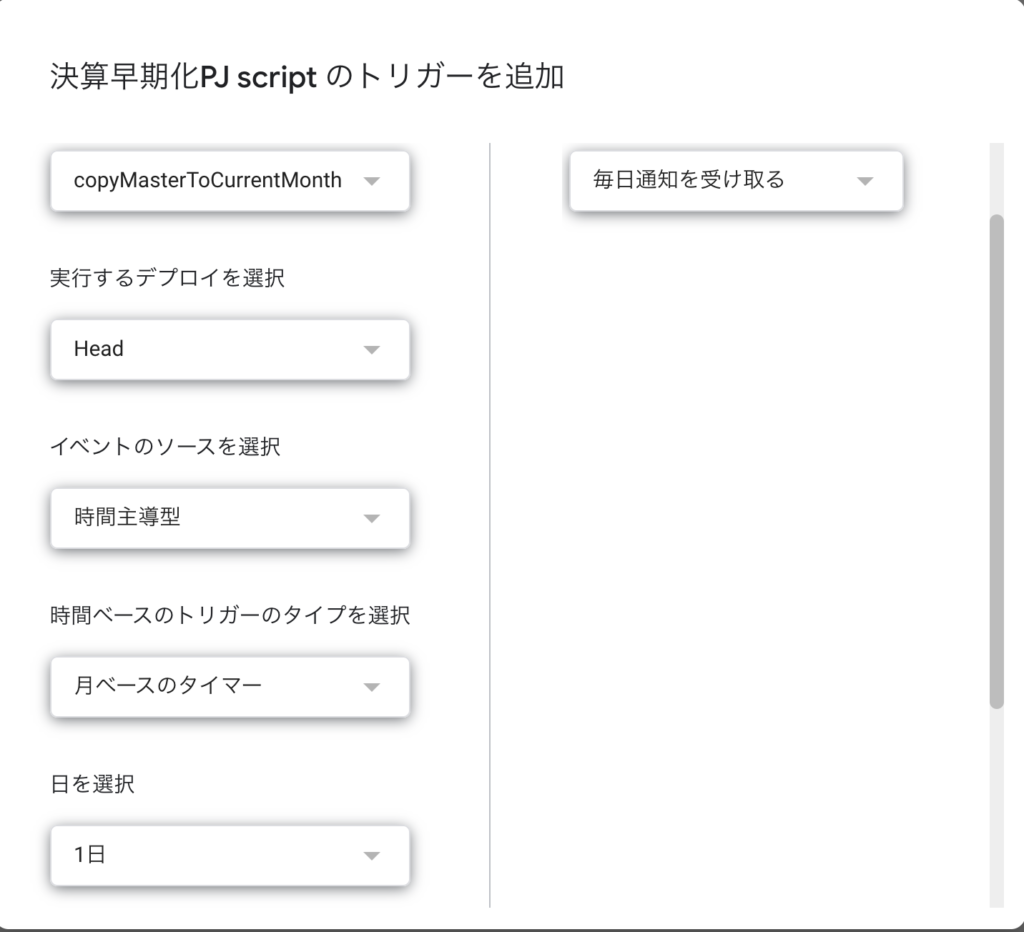Click the arrow icon beside 時間主導型

(372, 519)
